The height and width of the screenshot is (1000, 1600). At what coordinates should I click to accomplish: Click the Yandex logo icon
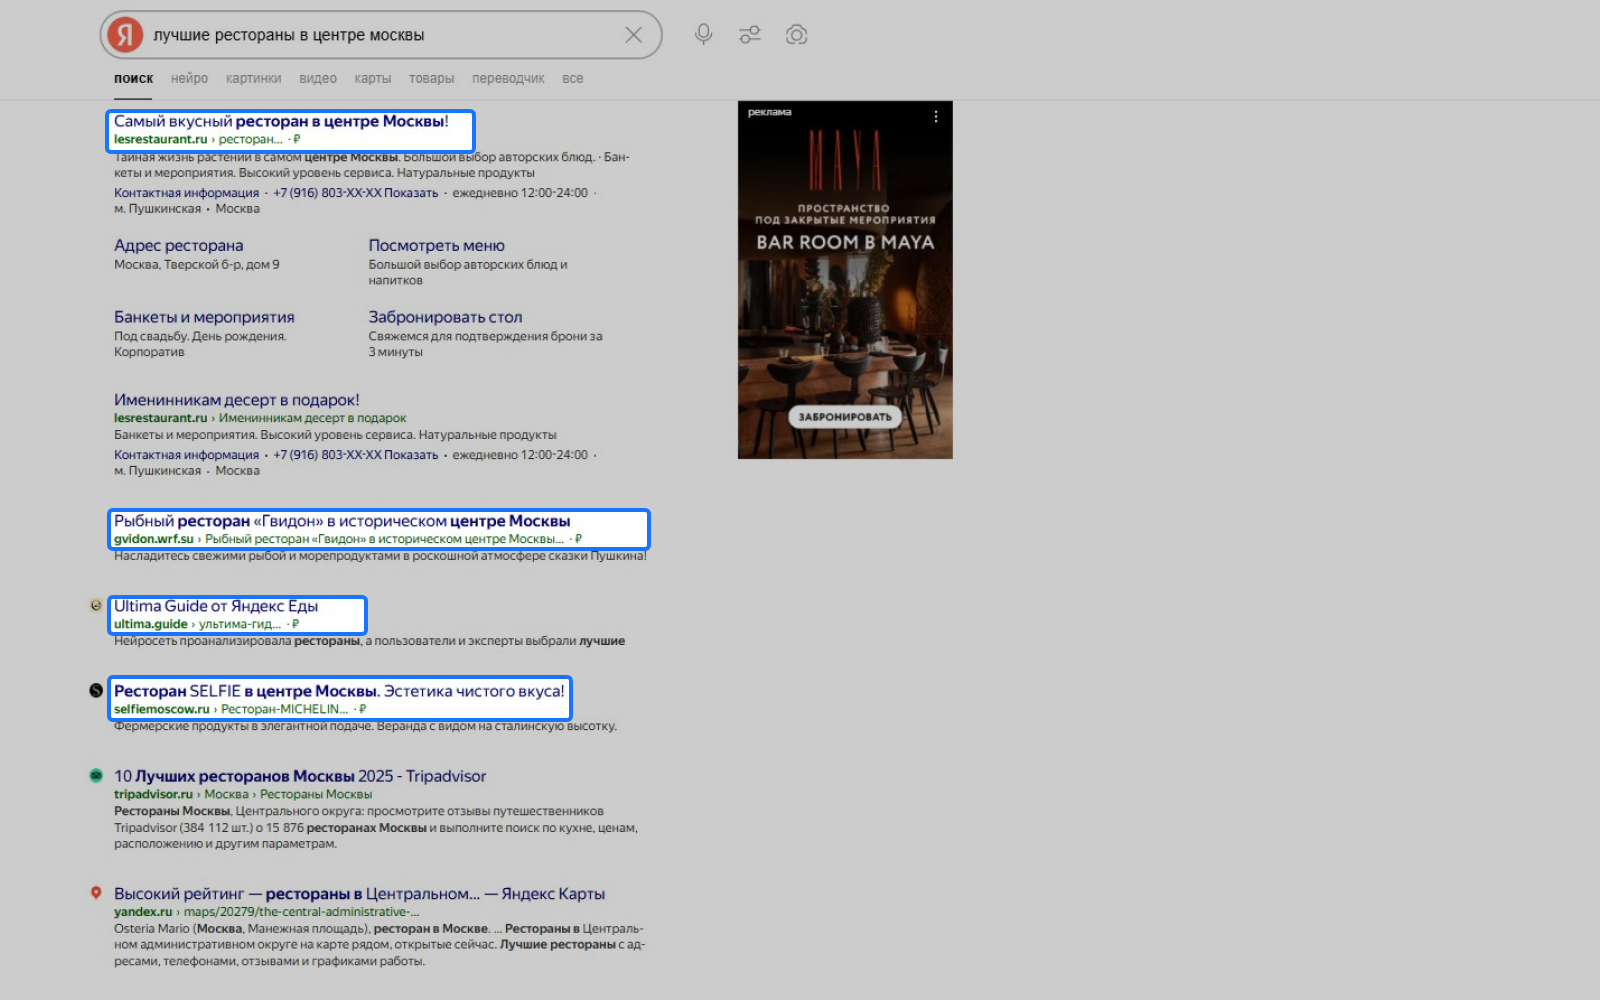125,35
